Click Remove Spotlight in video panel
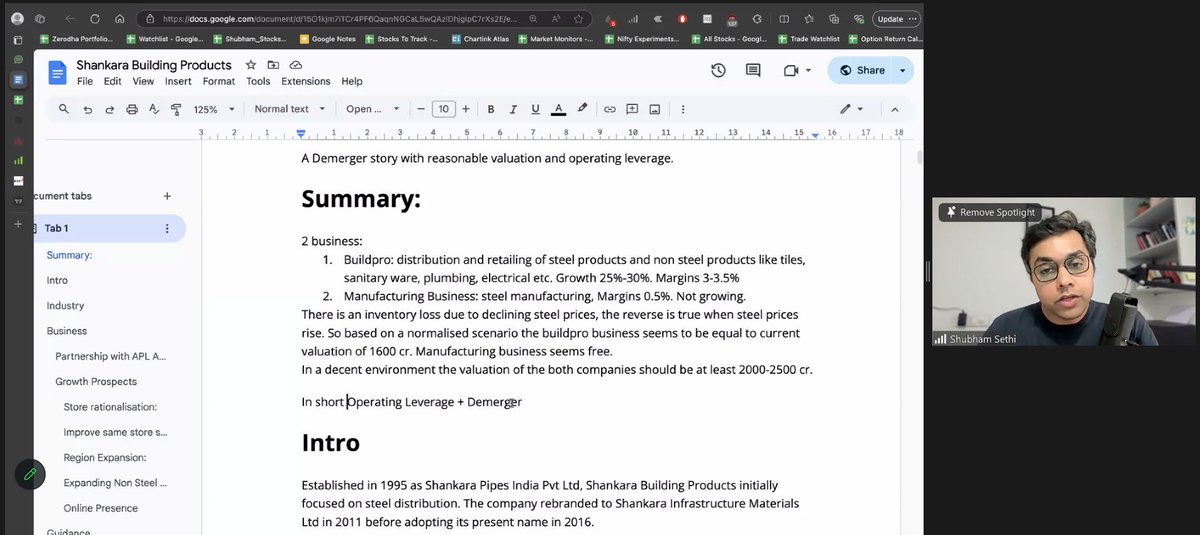This screenshot has height=535, width=1200. pos(989,212)
